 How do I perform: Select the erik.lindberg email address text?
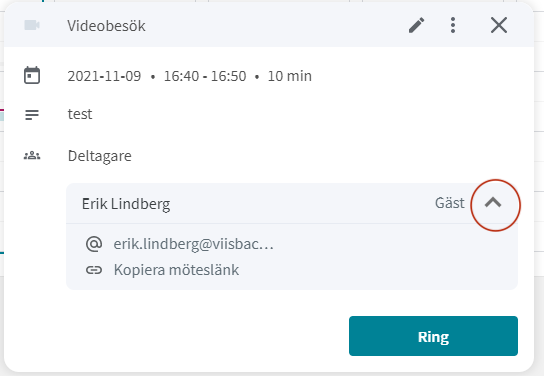[x=193, y=244]
